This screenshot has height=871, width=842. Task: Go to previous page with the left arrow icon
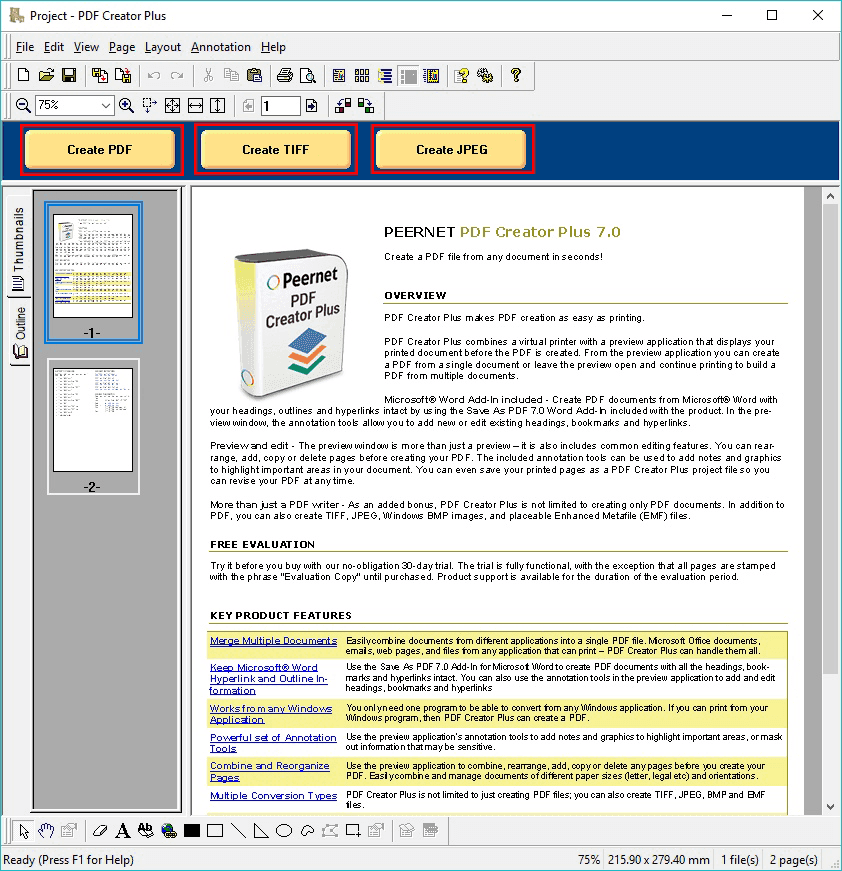(x=248, y=106)
